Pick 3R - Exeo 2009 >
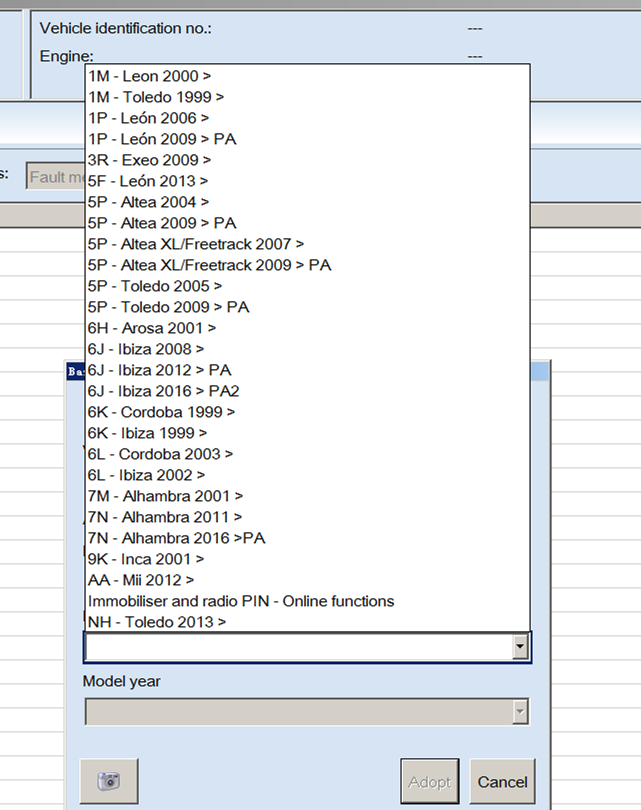Viewport: 641px width, 810px height. [307, 160]
